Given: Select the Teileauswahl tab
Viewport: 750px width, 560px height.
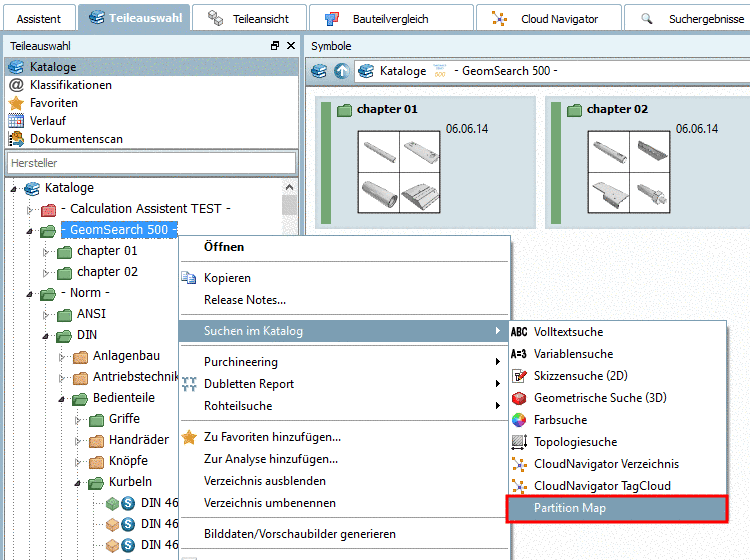Looking at the screenshot, I should [134, 18].
